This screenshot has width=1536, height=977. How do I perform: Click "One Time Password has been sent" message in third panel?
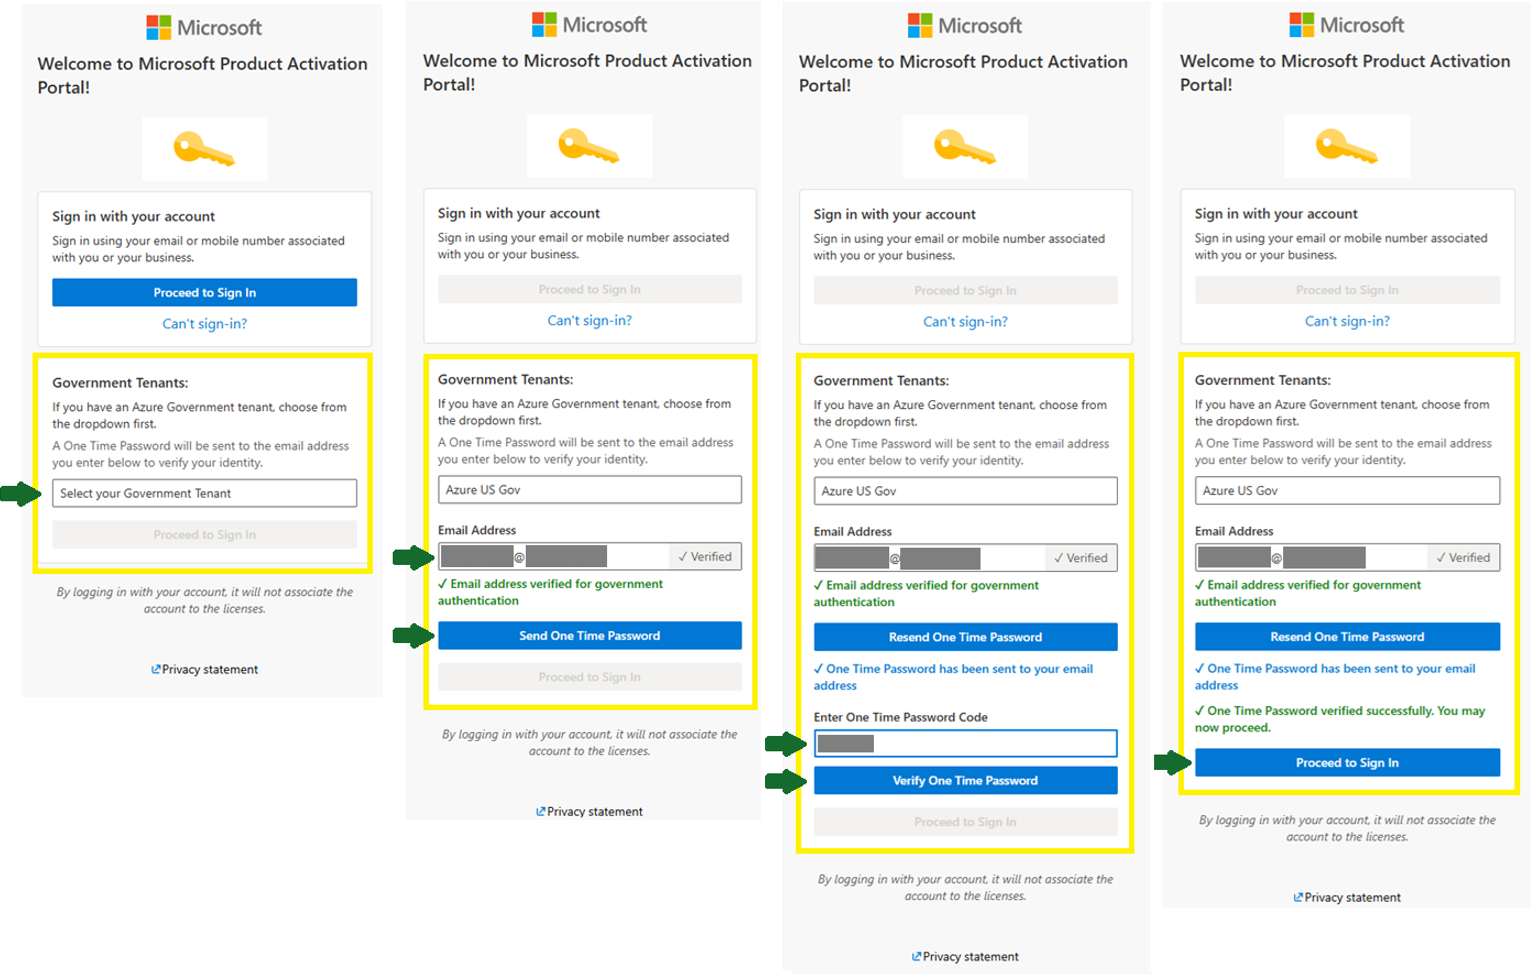pos(954,677)
